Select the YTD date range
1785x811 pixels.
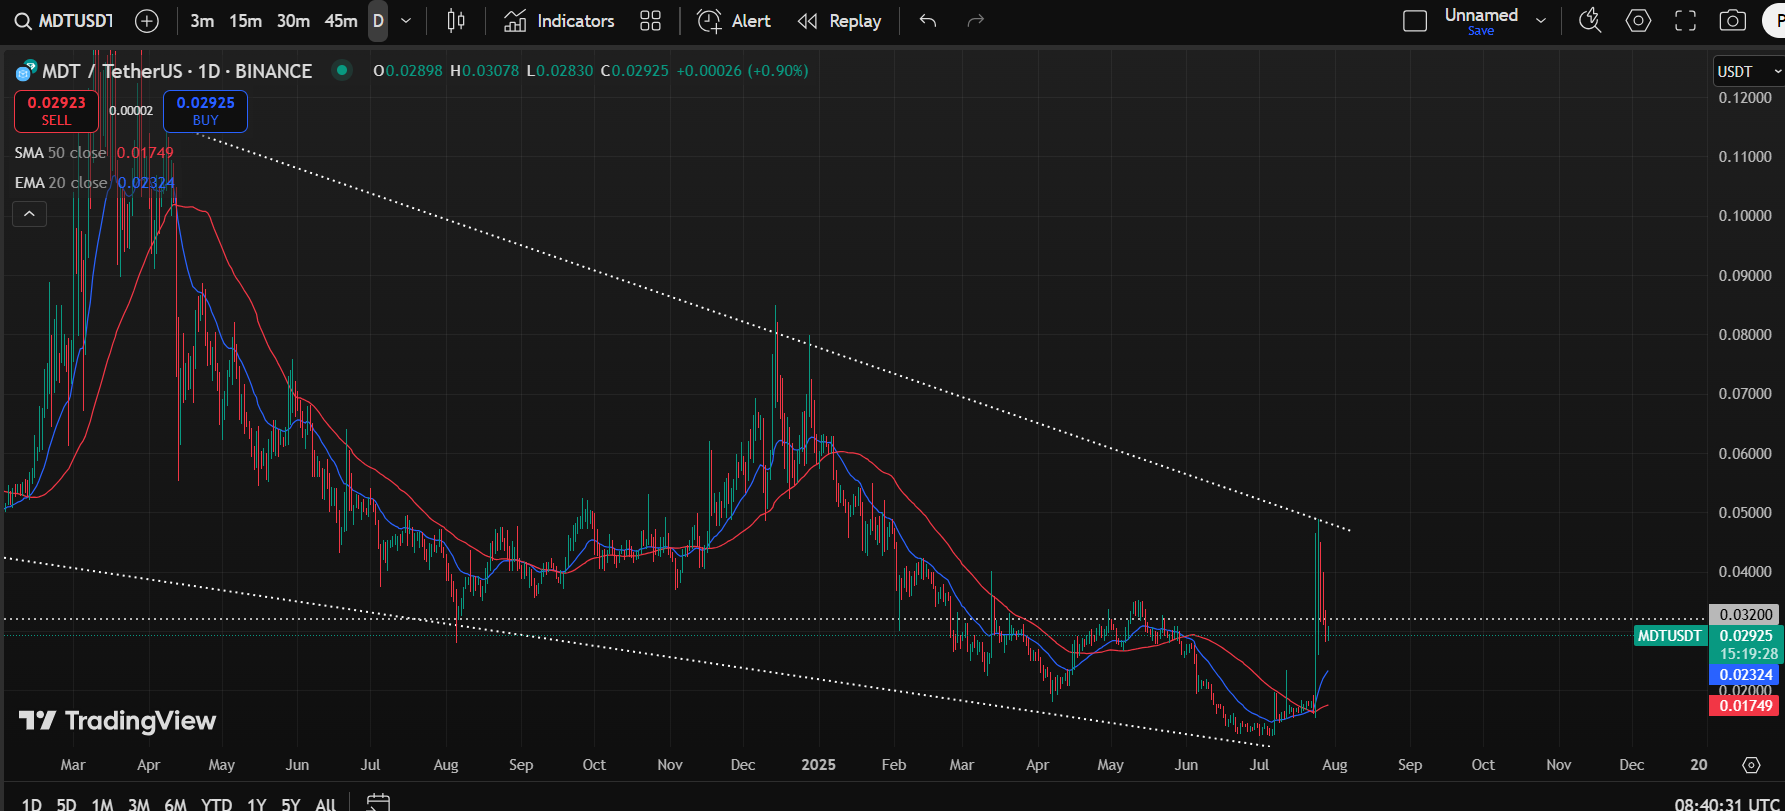216,804
